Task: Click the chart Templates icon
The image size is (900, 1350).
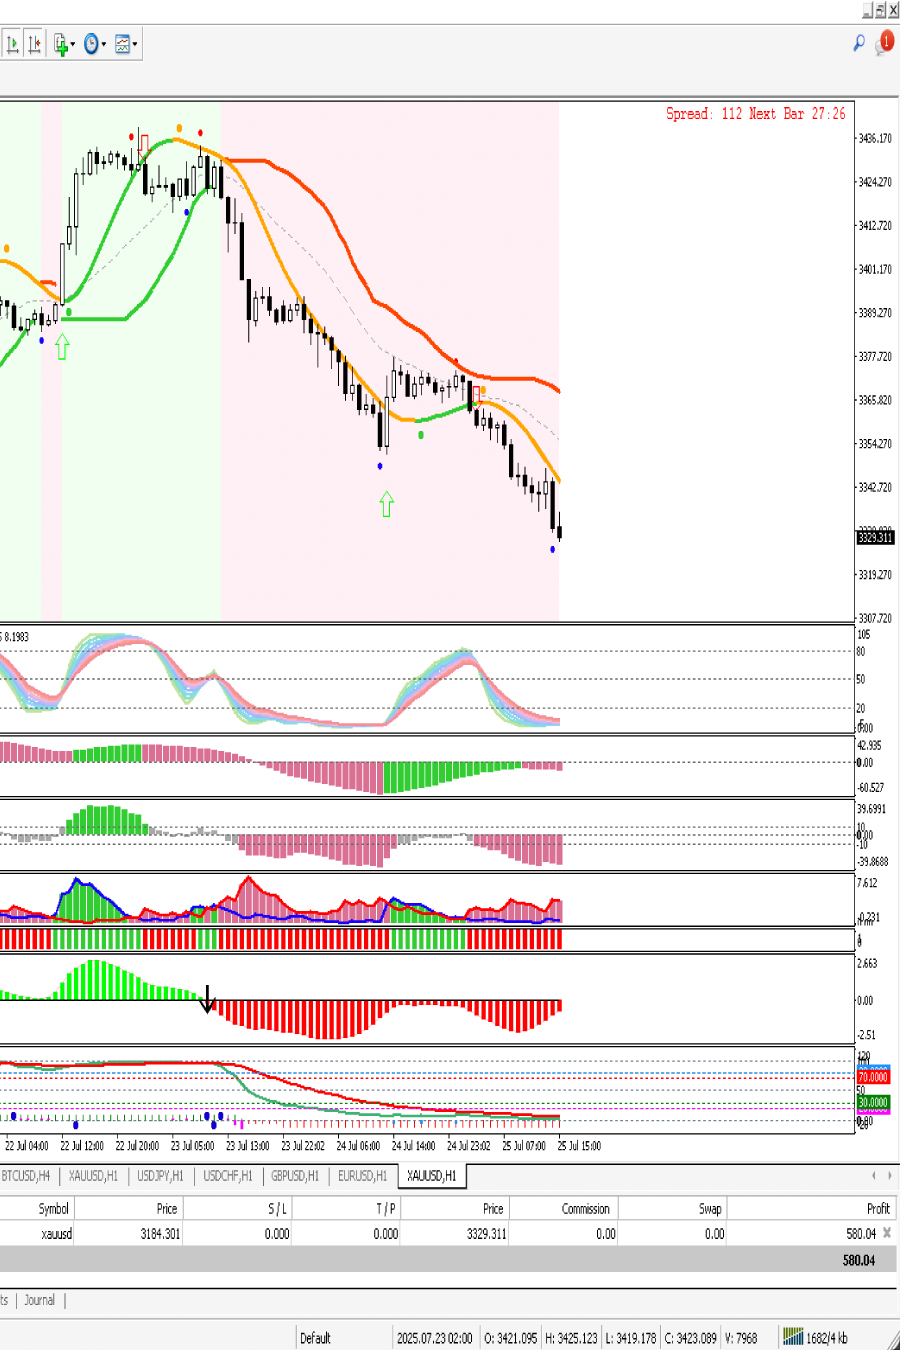Action: pos(122,44)
